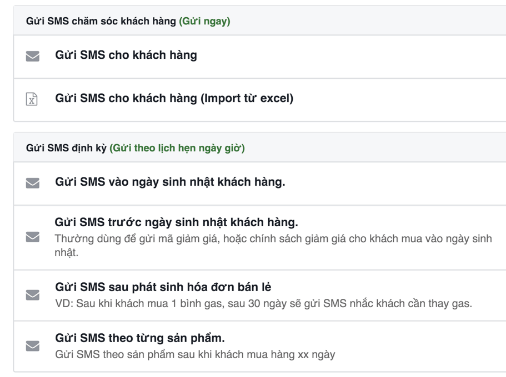Image resolution: width=506 pixels, height=377 pixels.
Task: Select 'Gửi SMS trước ngày sinh nhật khách hàng'
Action: coord(176,222)
